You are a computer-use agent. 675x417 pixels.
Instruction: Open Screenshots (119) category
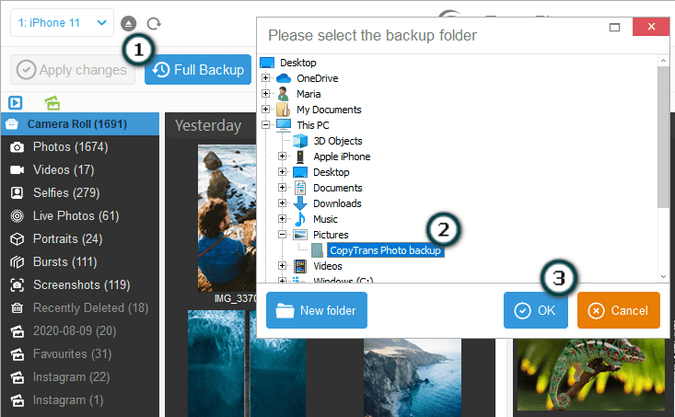80,285
